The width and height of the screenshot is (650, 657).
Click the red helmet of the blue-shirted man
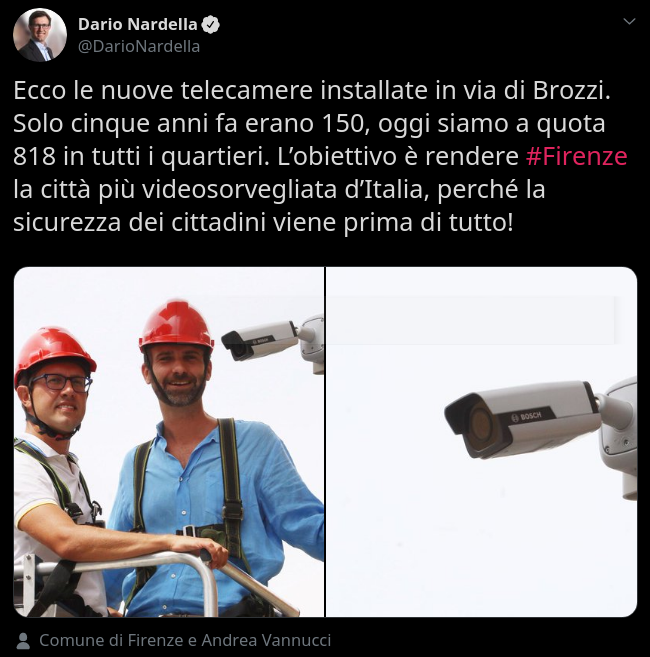pos(176,326)
